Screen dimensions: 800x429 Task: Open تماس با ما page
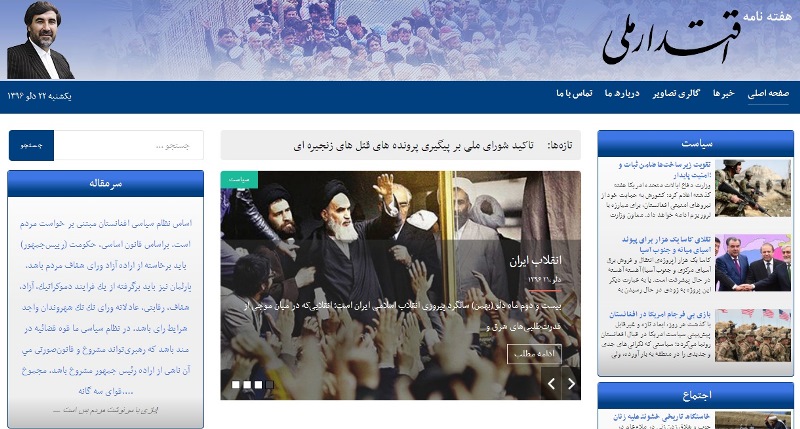[x=574, y=93]
